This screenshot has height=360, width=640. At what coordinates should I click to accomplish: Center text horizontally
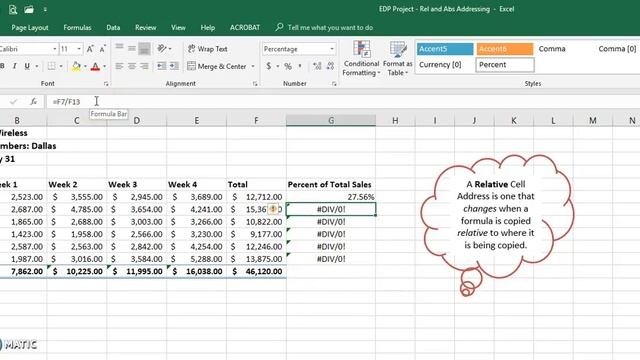(132, 66)
